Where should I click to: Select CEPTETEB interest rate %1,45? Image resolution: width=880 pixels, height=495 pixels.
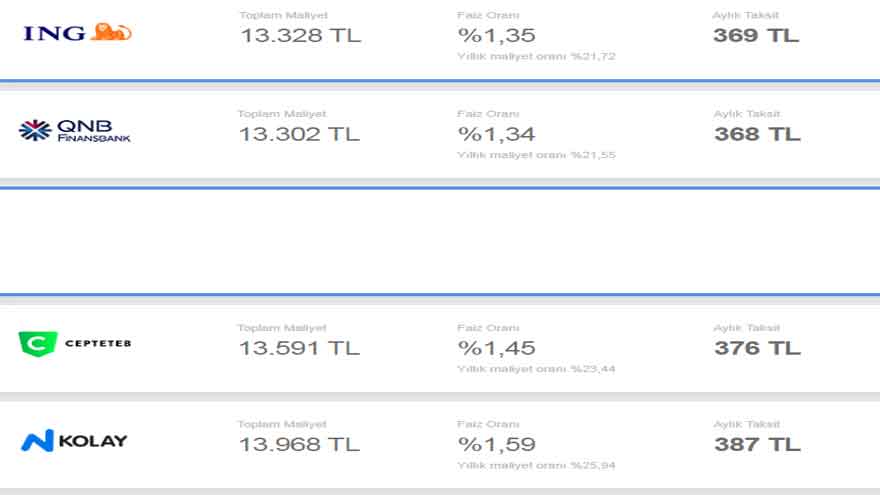click(x=497, y=348)
